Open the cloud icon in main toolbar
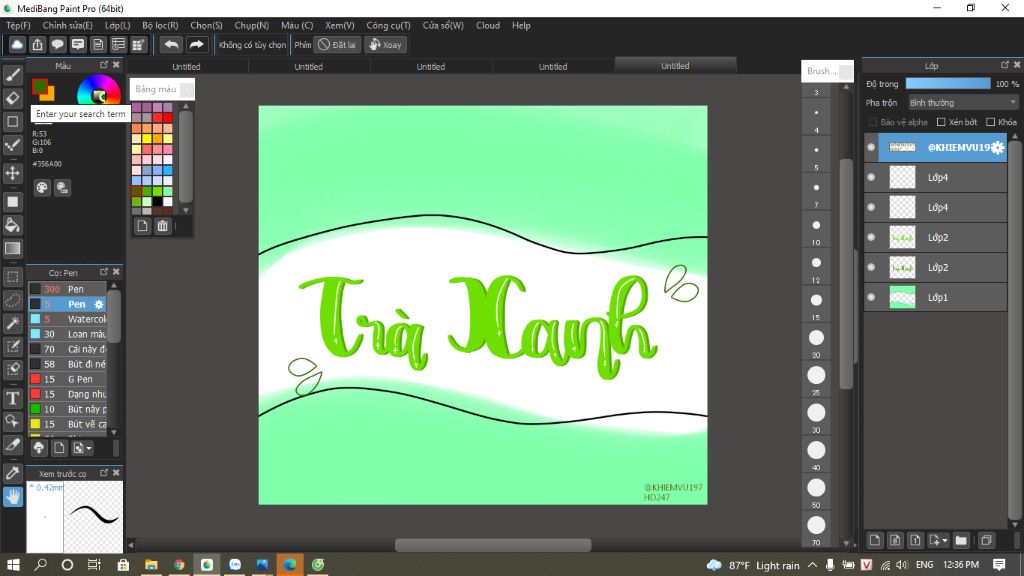 (x=17, y=44)
